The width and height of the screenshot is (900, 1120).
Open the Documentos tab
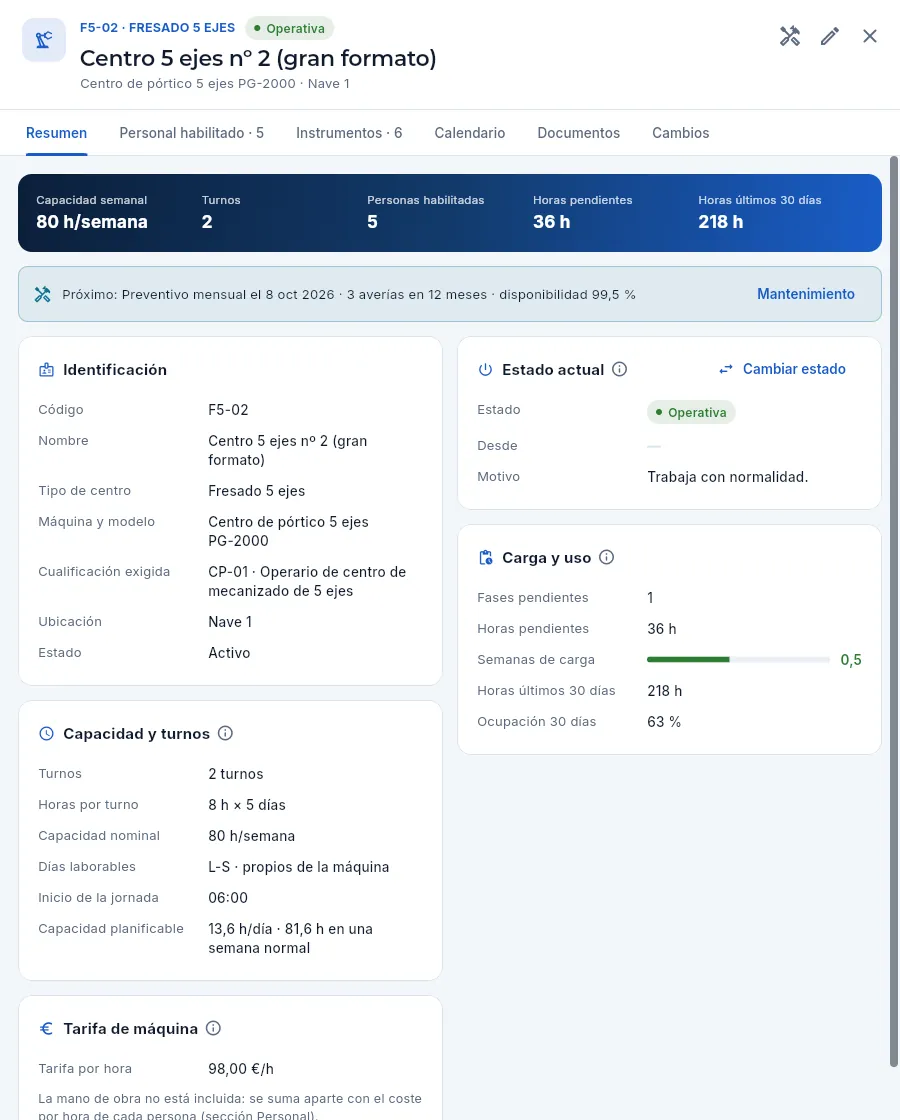[x=579, y=133]
